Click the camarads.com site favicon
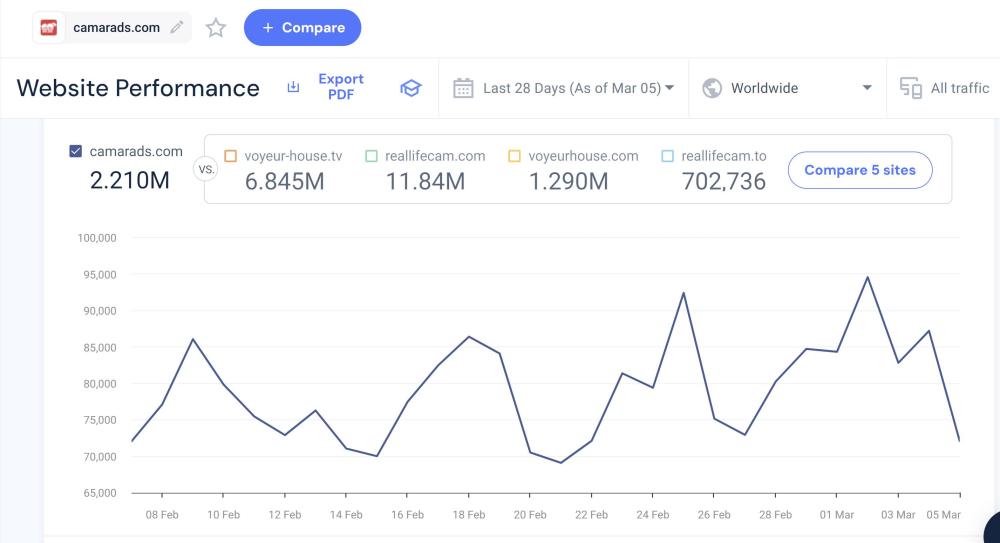 coord(49,28)
